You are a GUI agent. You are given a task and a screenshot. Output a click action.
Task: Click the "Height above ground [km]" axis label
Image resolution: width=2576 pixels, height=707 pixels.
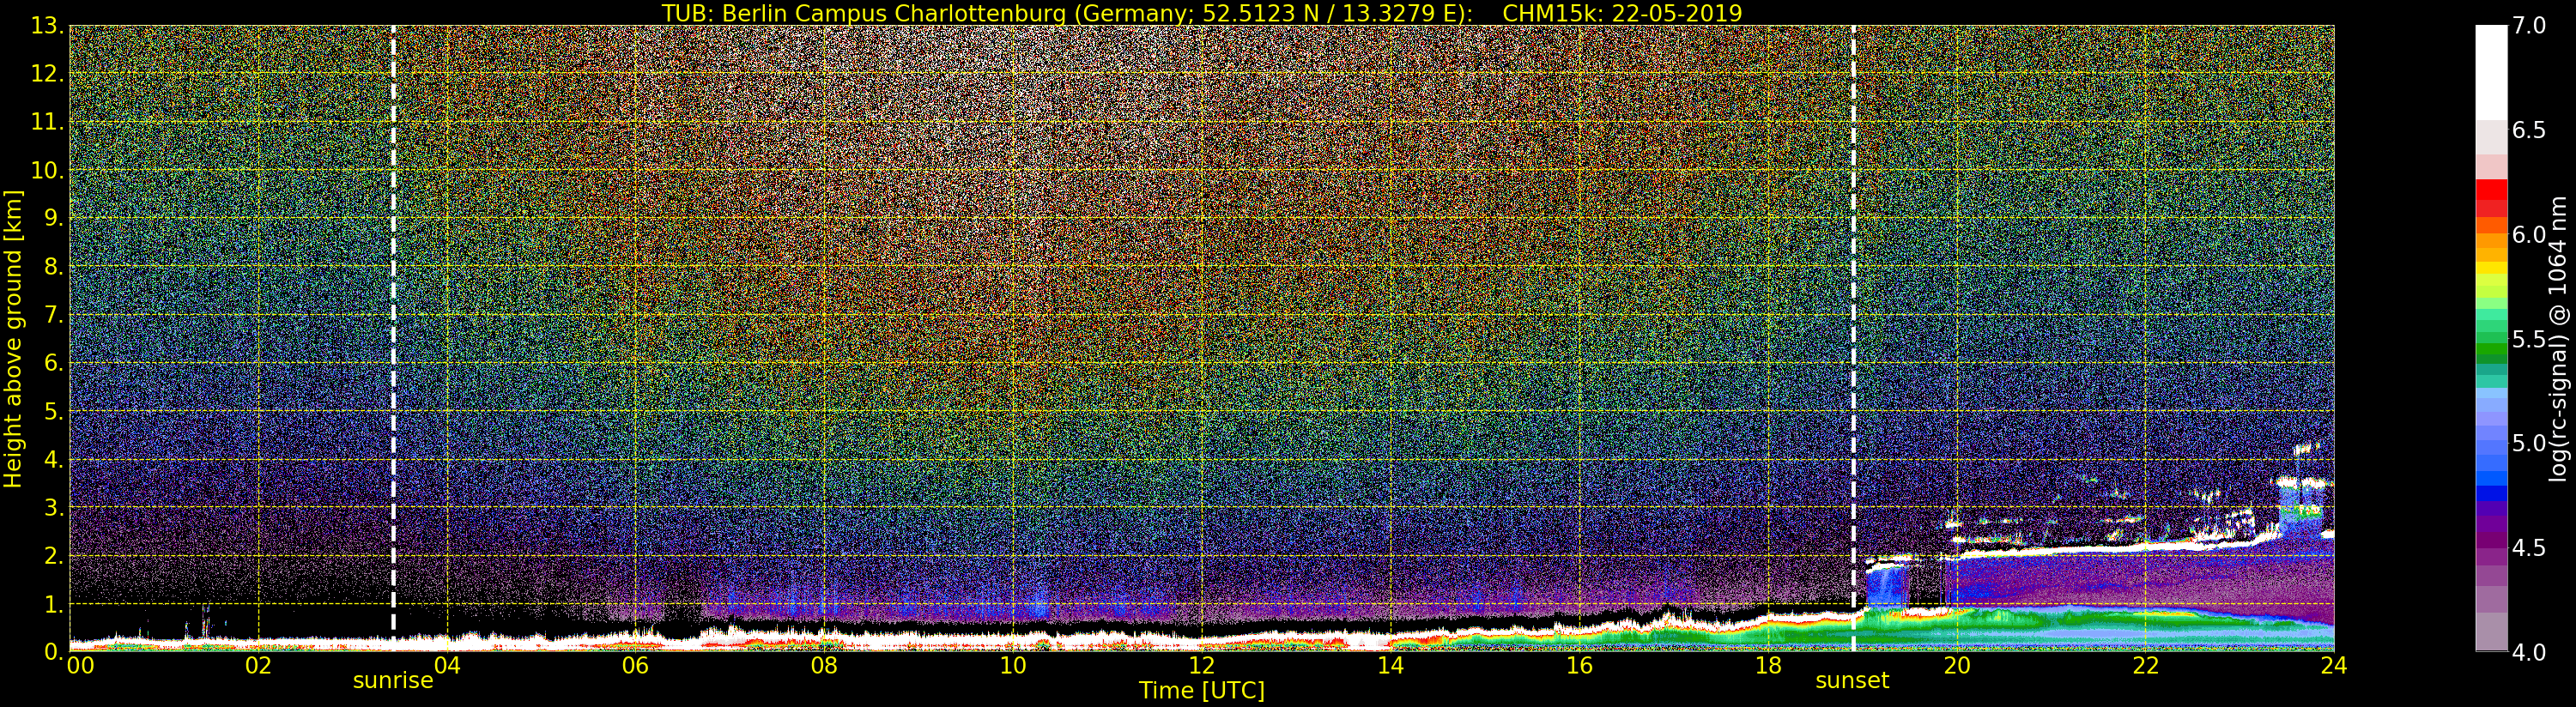pyautogui.click(x=13, y=338)
